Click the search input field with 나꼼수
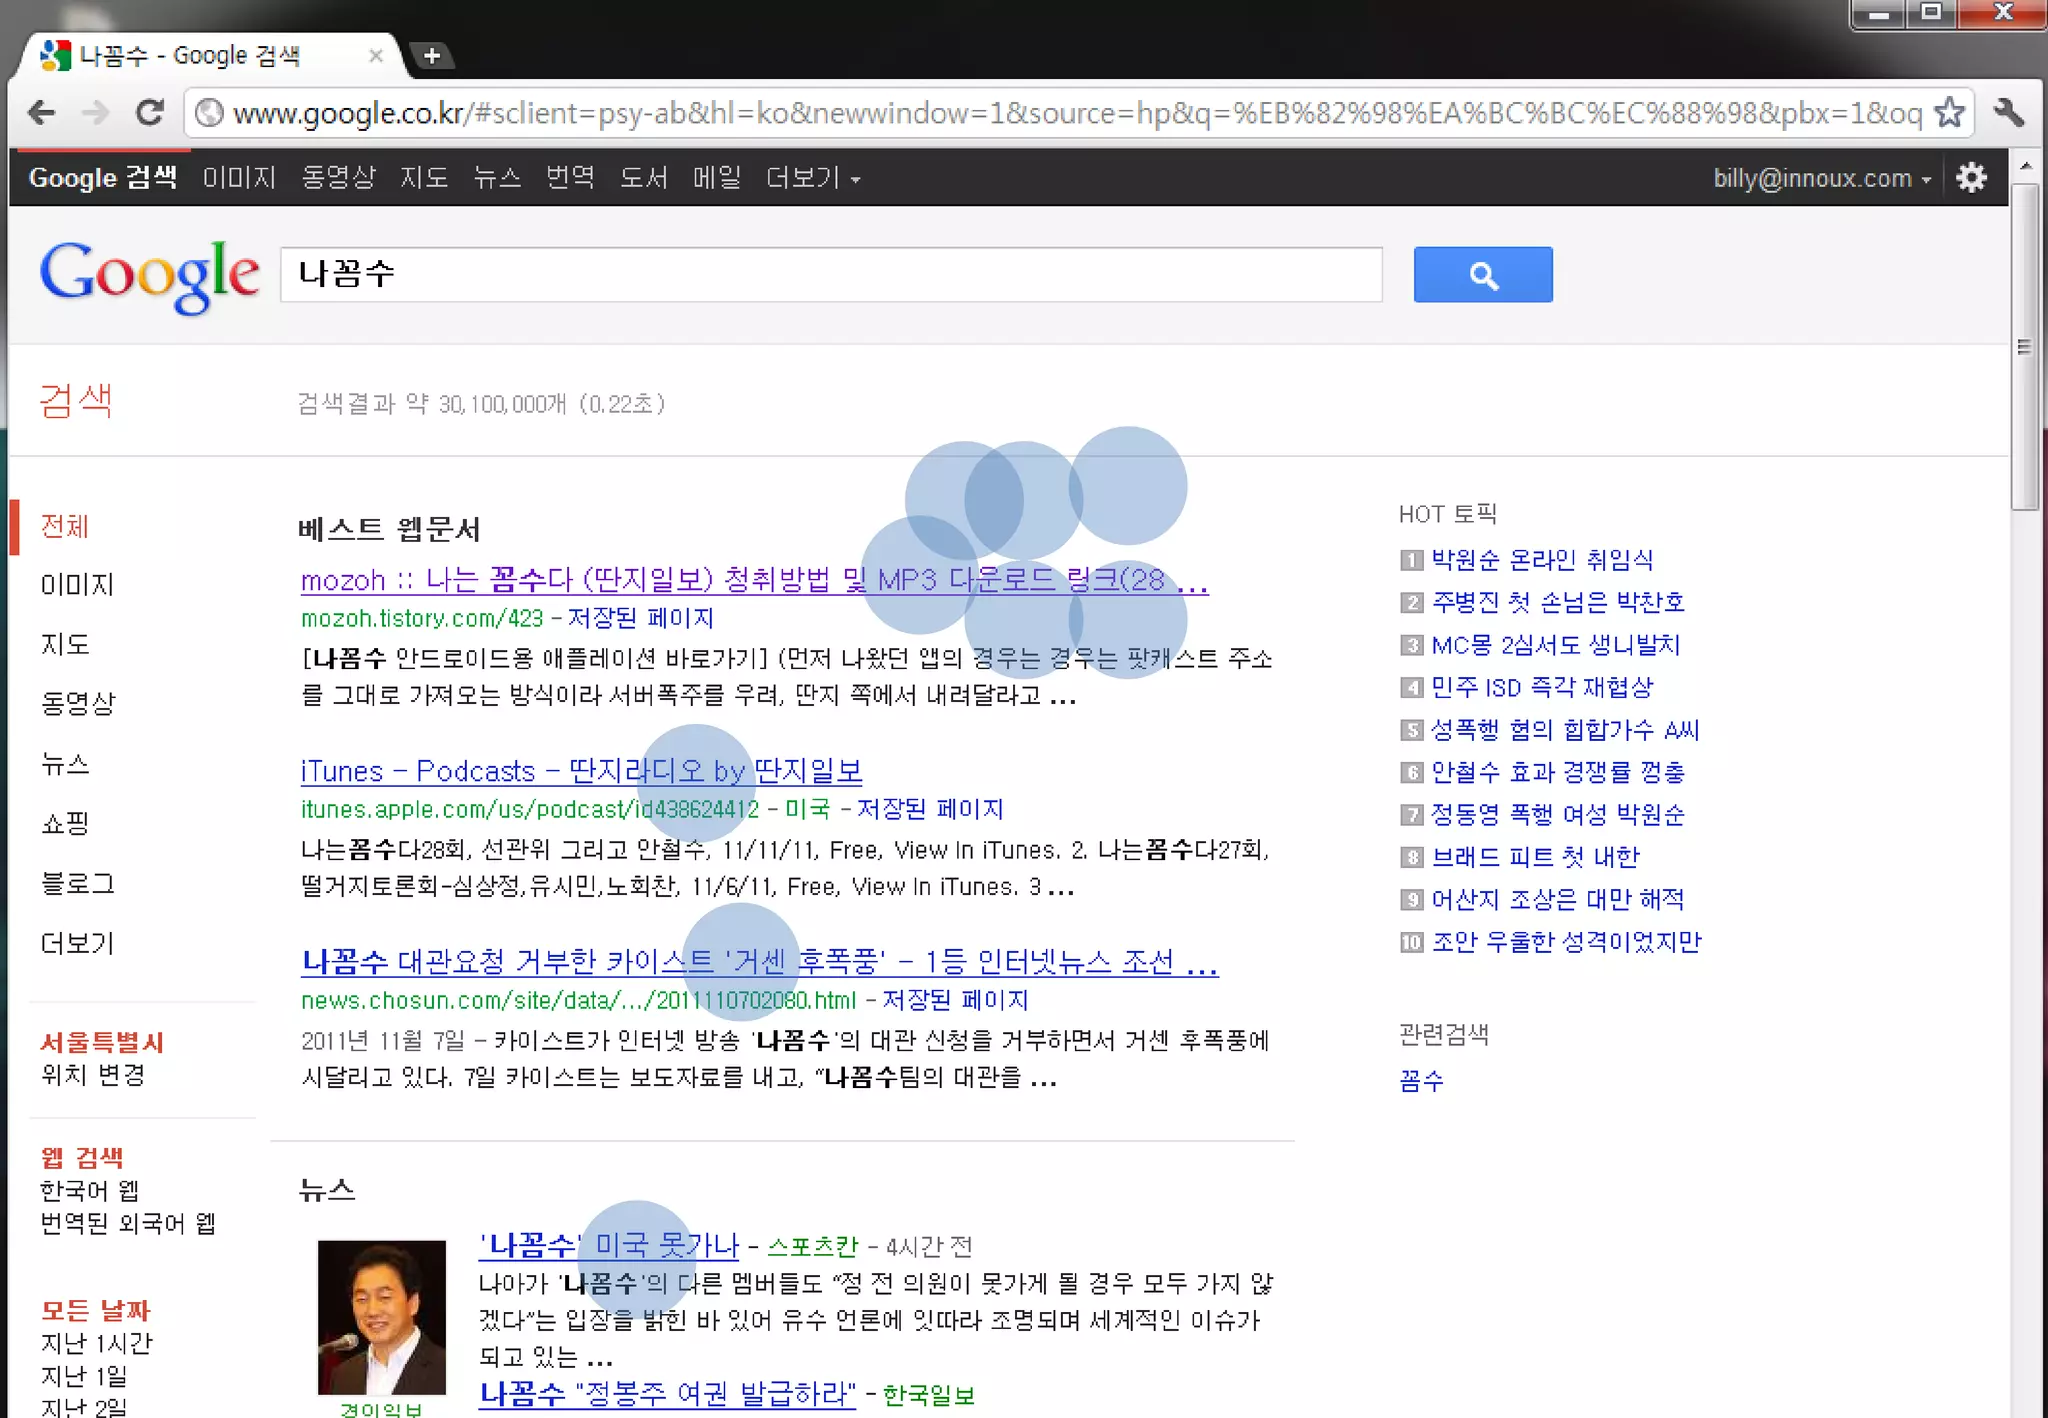 coord(830,275)
